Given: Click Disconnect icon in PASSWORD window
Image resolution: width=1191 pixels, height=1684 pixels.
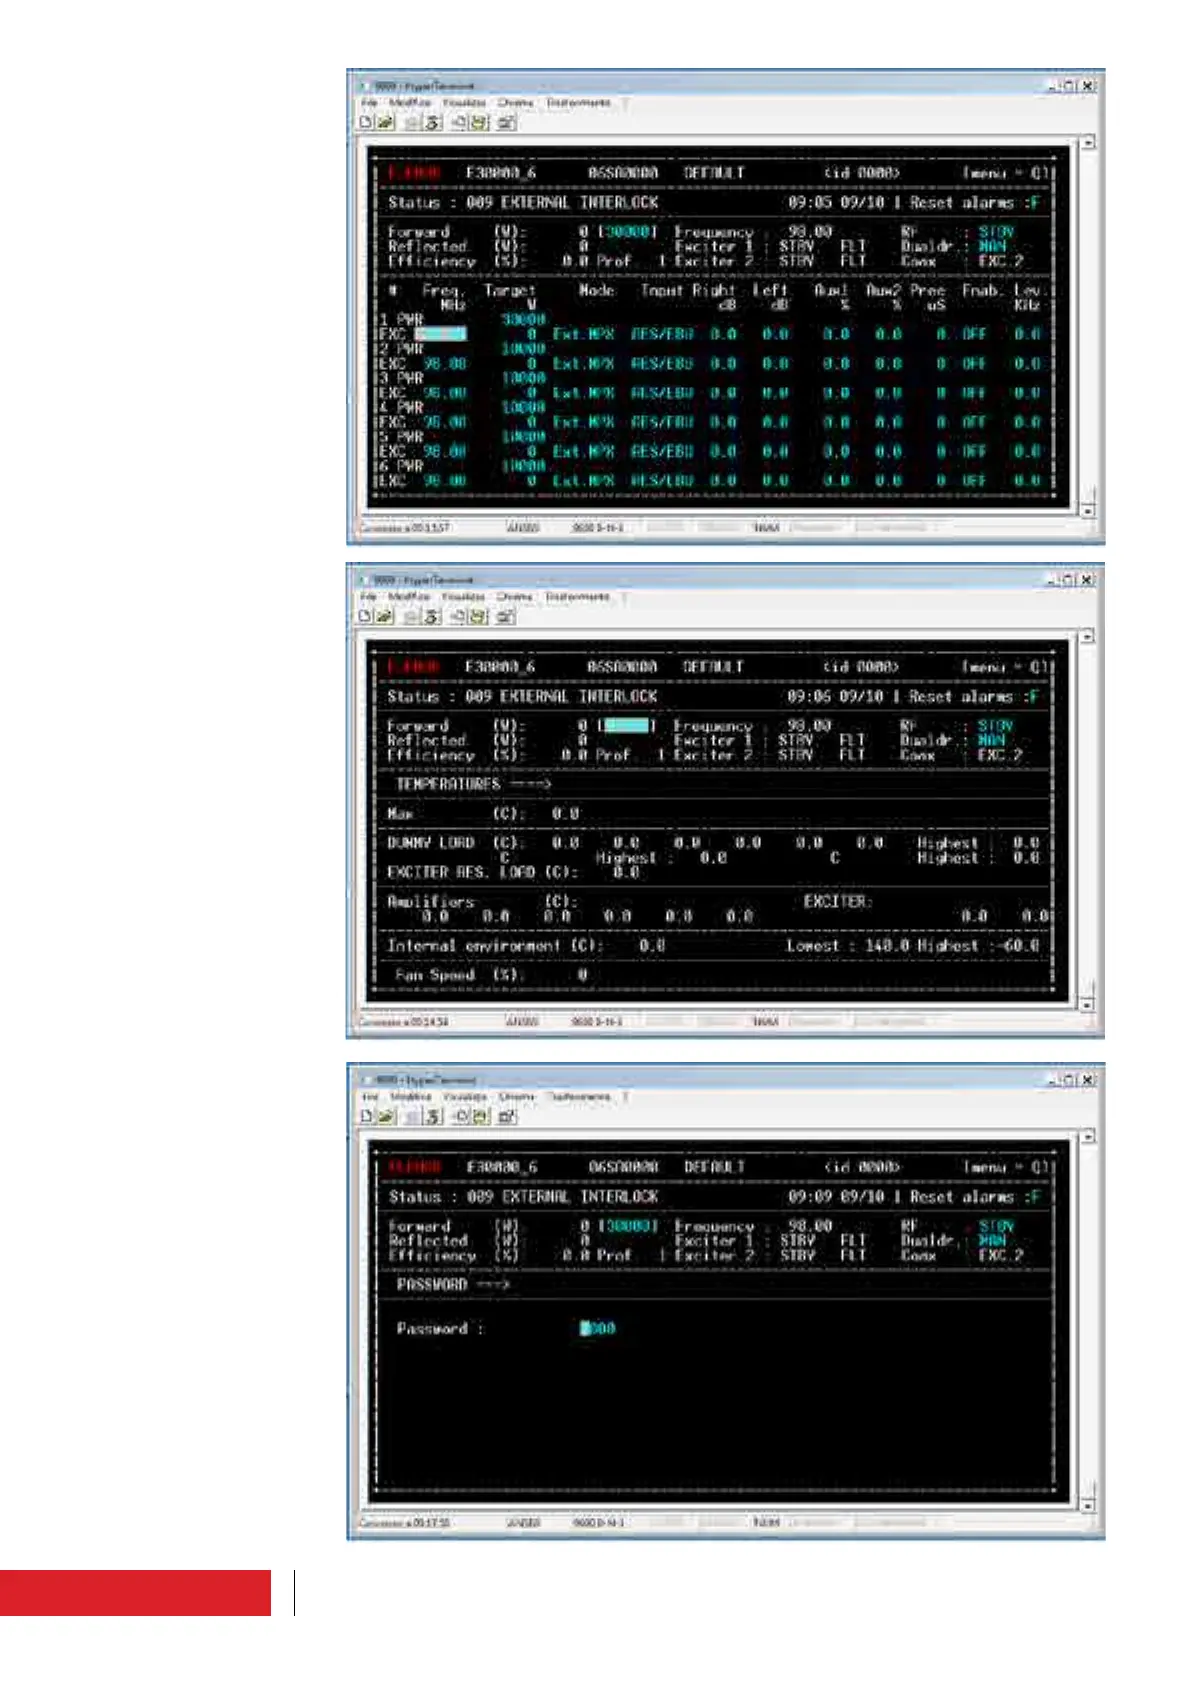Looking at the screenshot, I should point(433,1117).
